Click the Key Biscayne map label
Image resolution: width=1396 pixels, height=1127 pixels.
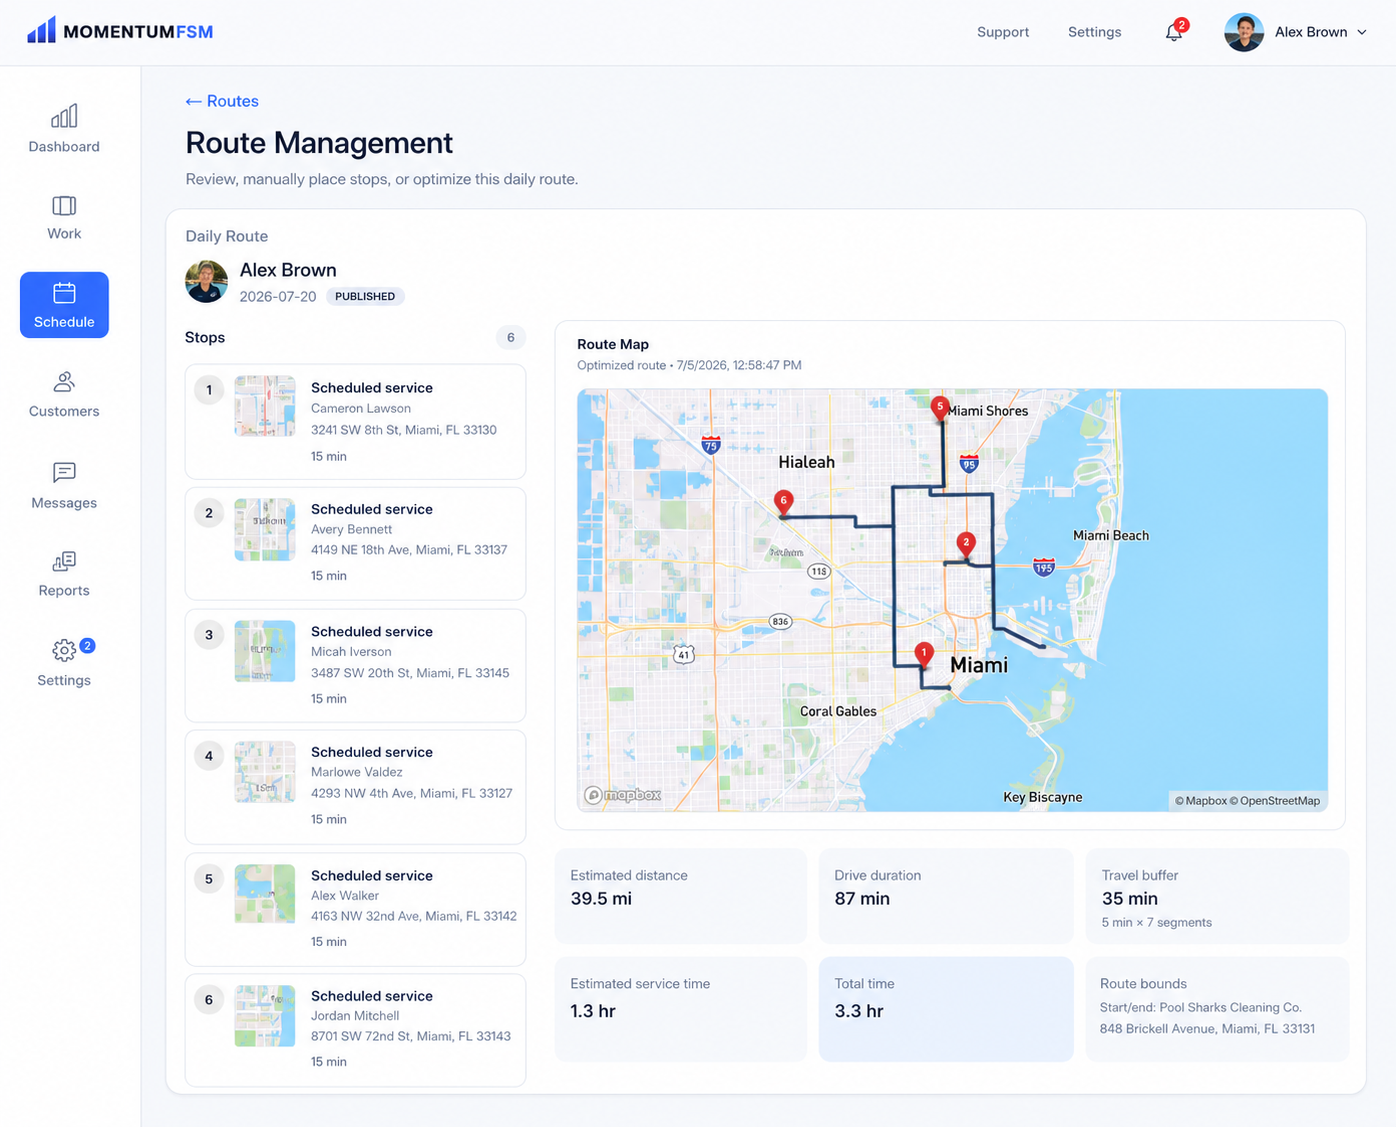1043,797
